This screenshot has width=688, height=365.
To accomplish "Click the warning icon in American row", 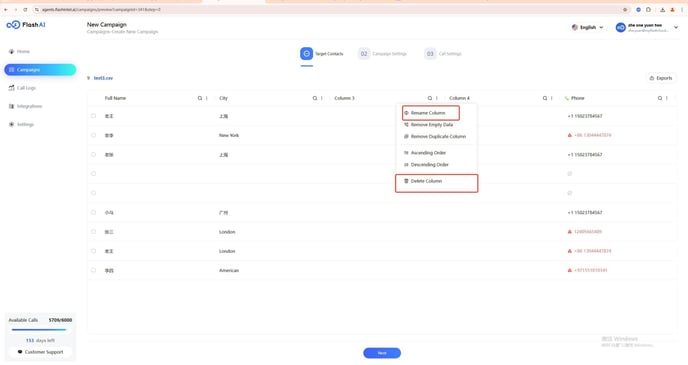I will 570,270.
